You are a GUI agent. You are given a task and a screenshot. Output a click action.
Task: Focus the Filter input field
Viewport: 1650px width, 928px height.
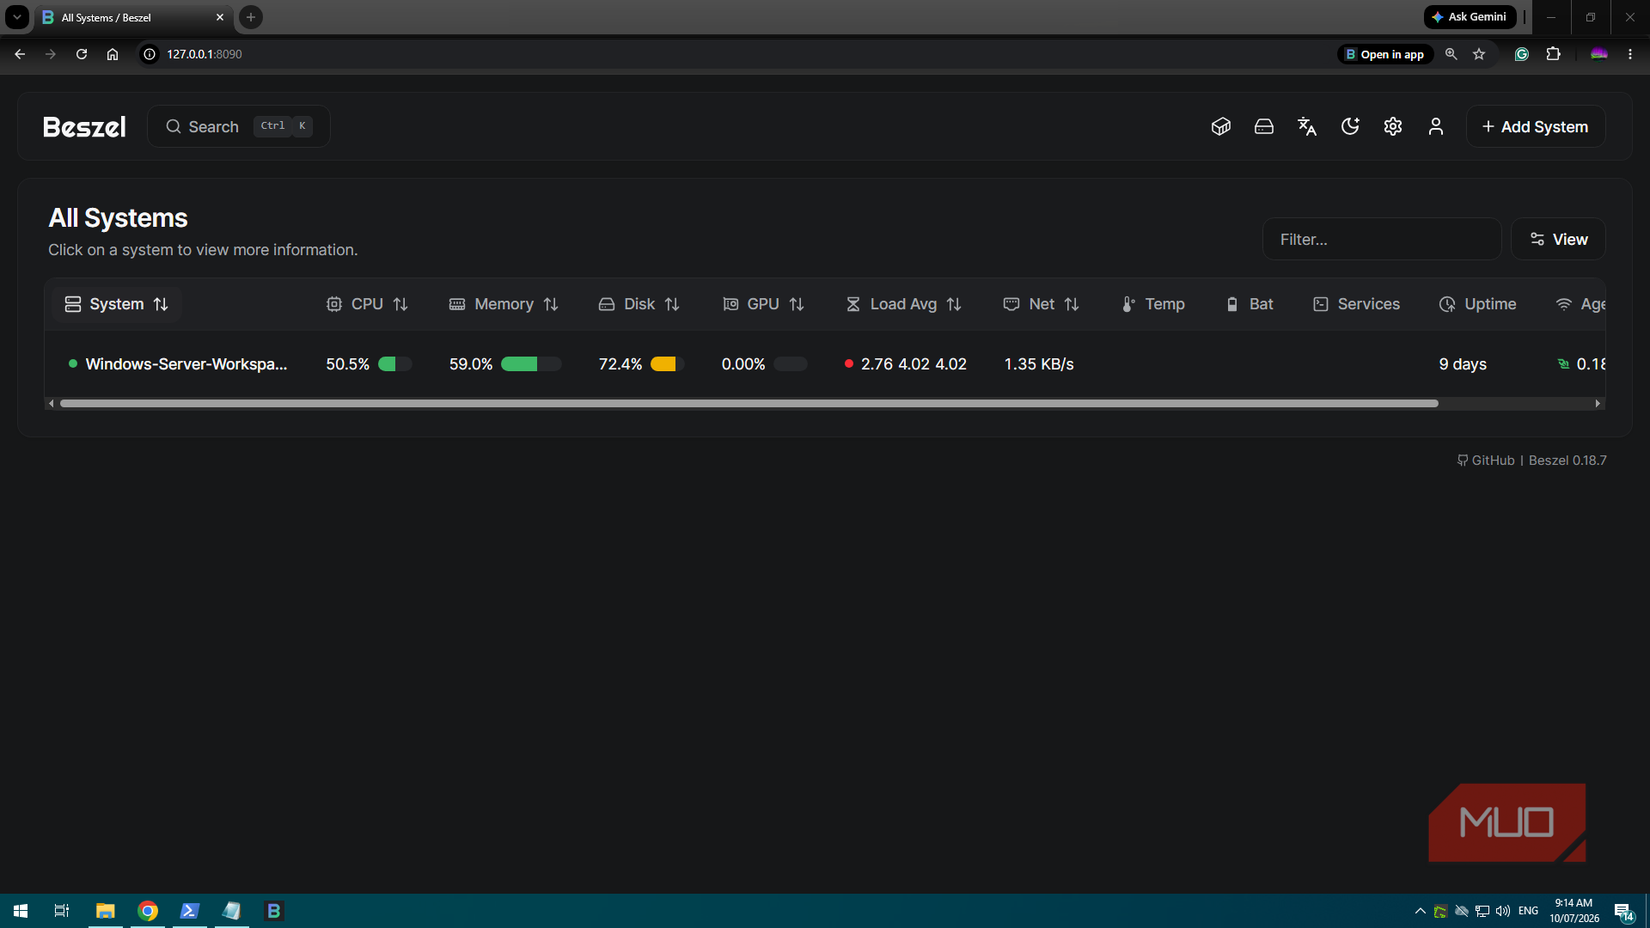pos(1382,239)
